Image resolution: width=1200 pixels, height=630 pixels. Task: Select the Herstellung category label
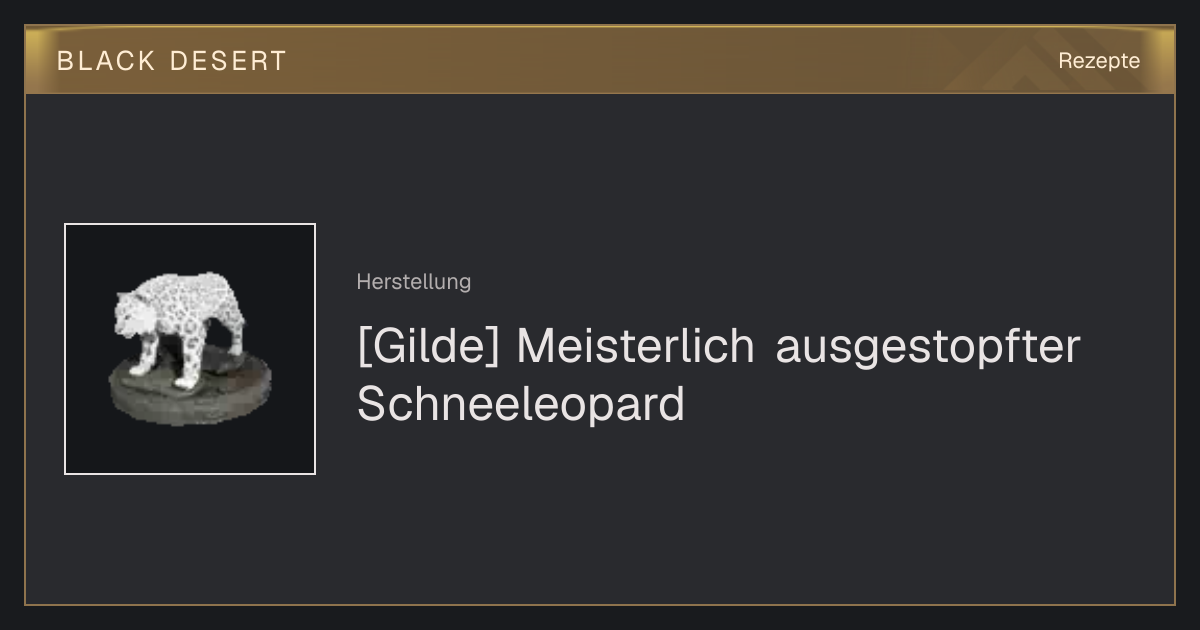point(413,282)
